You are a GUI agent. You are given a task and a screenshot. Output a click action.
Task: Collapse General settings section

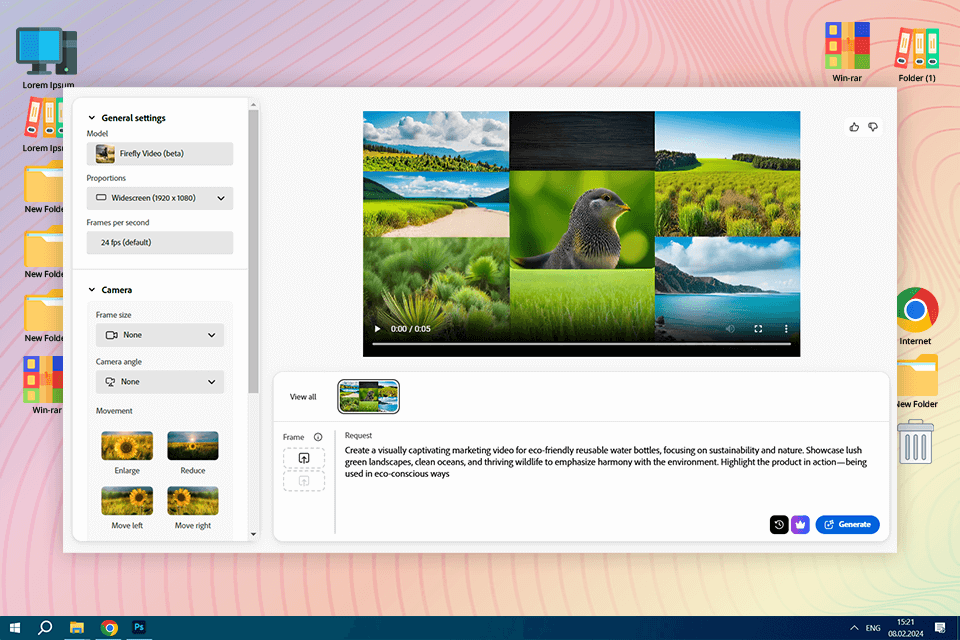(x=92, y=118)
